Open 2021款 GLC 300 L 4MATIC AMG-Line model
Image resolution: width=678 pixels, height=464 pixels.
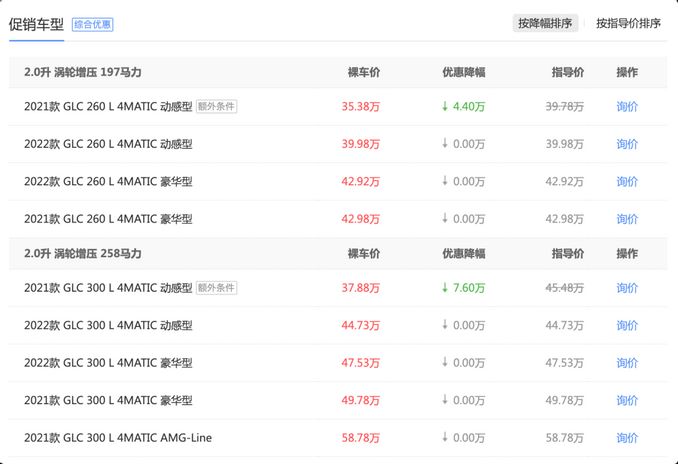click(118, 438)
